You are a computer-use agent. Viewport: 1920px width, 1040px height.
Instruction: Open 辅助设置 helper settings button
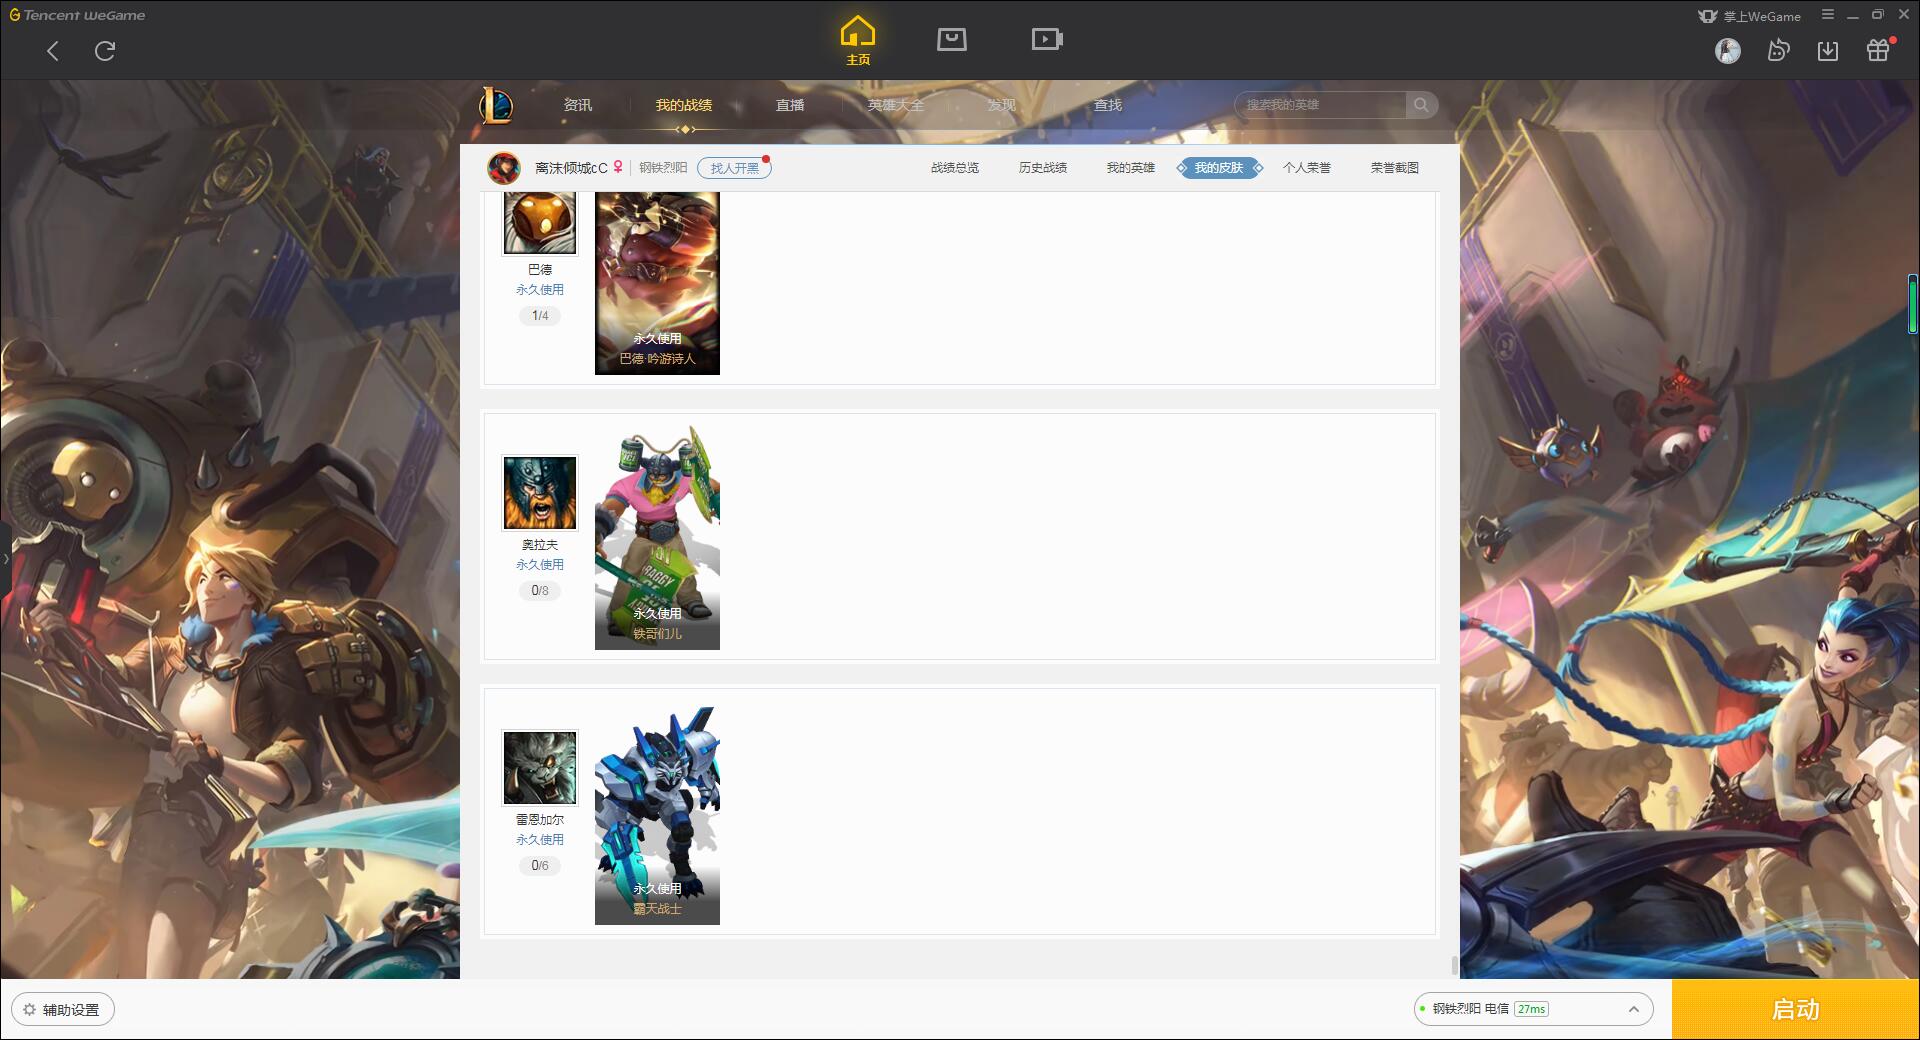click(62, 1010)
